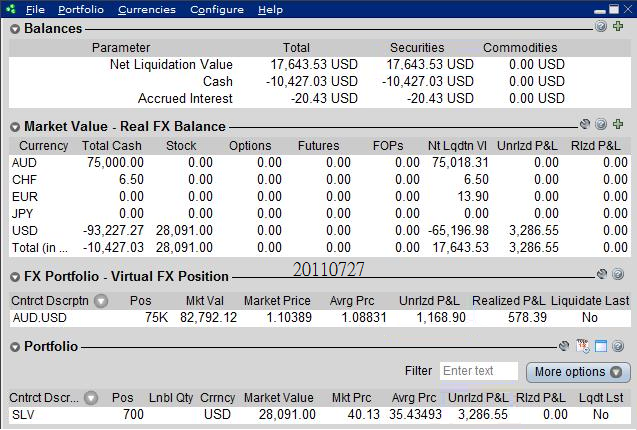
Task: Click the Accrued Interest parameter label
Action: pyautogui.click(x=185, y=98)
